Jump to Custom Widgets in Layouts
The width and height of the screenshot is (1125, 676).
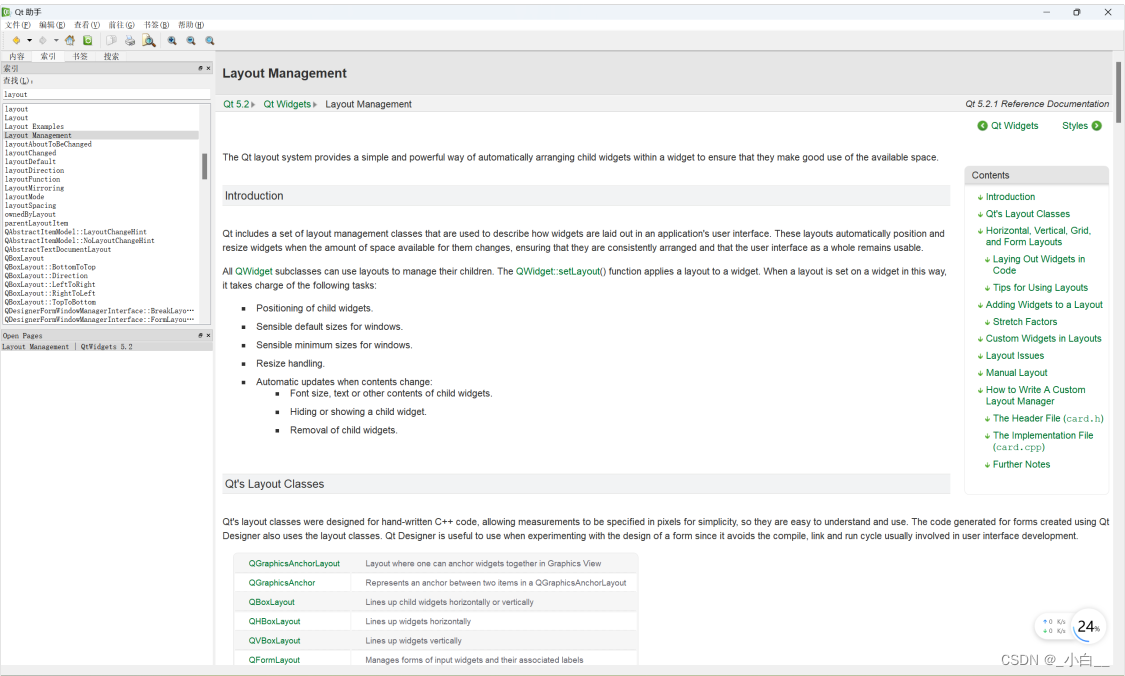[x=1043, y=339]
